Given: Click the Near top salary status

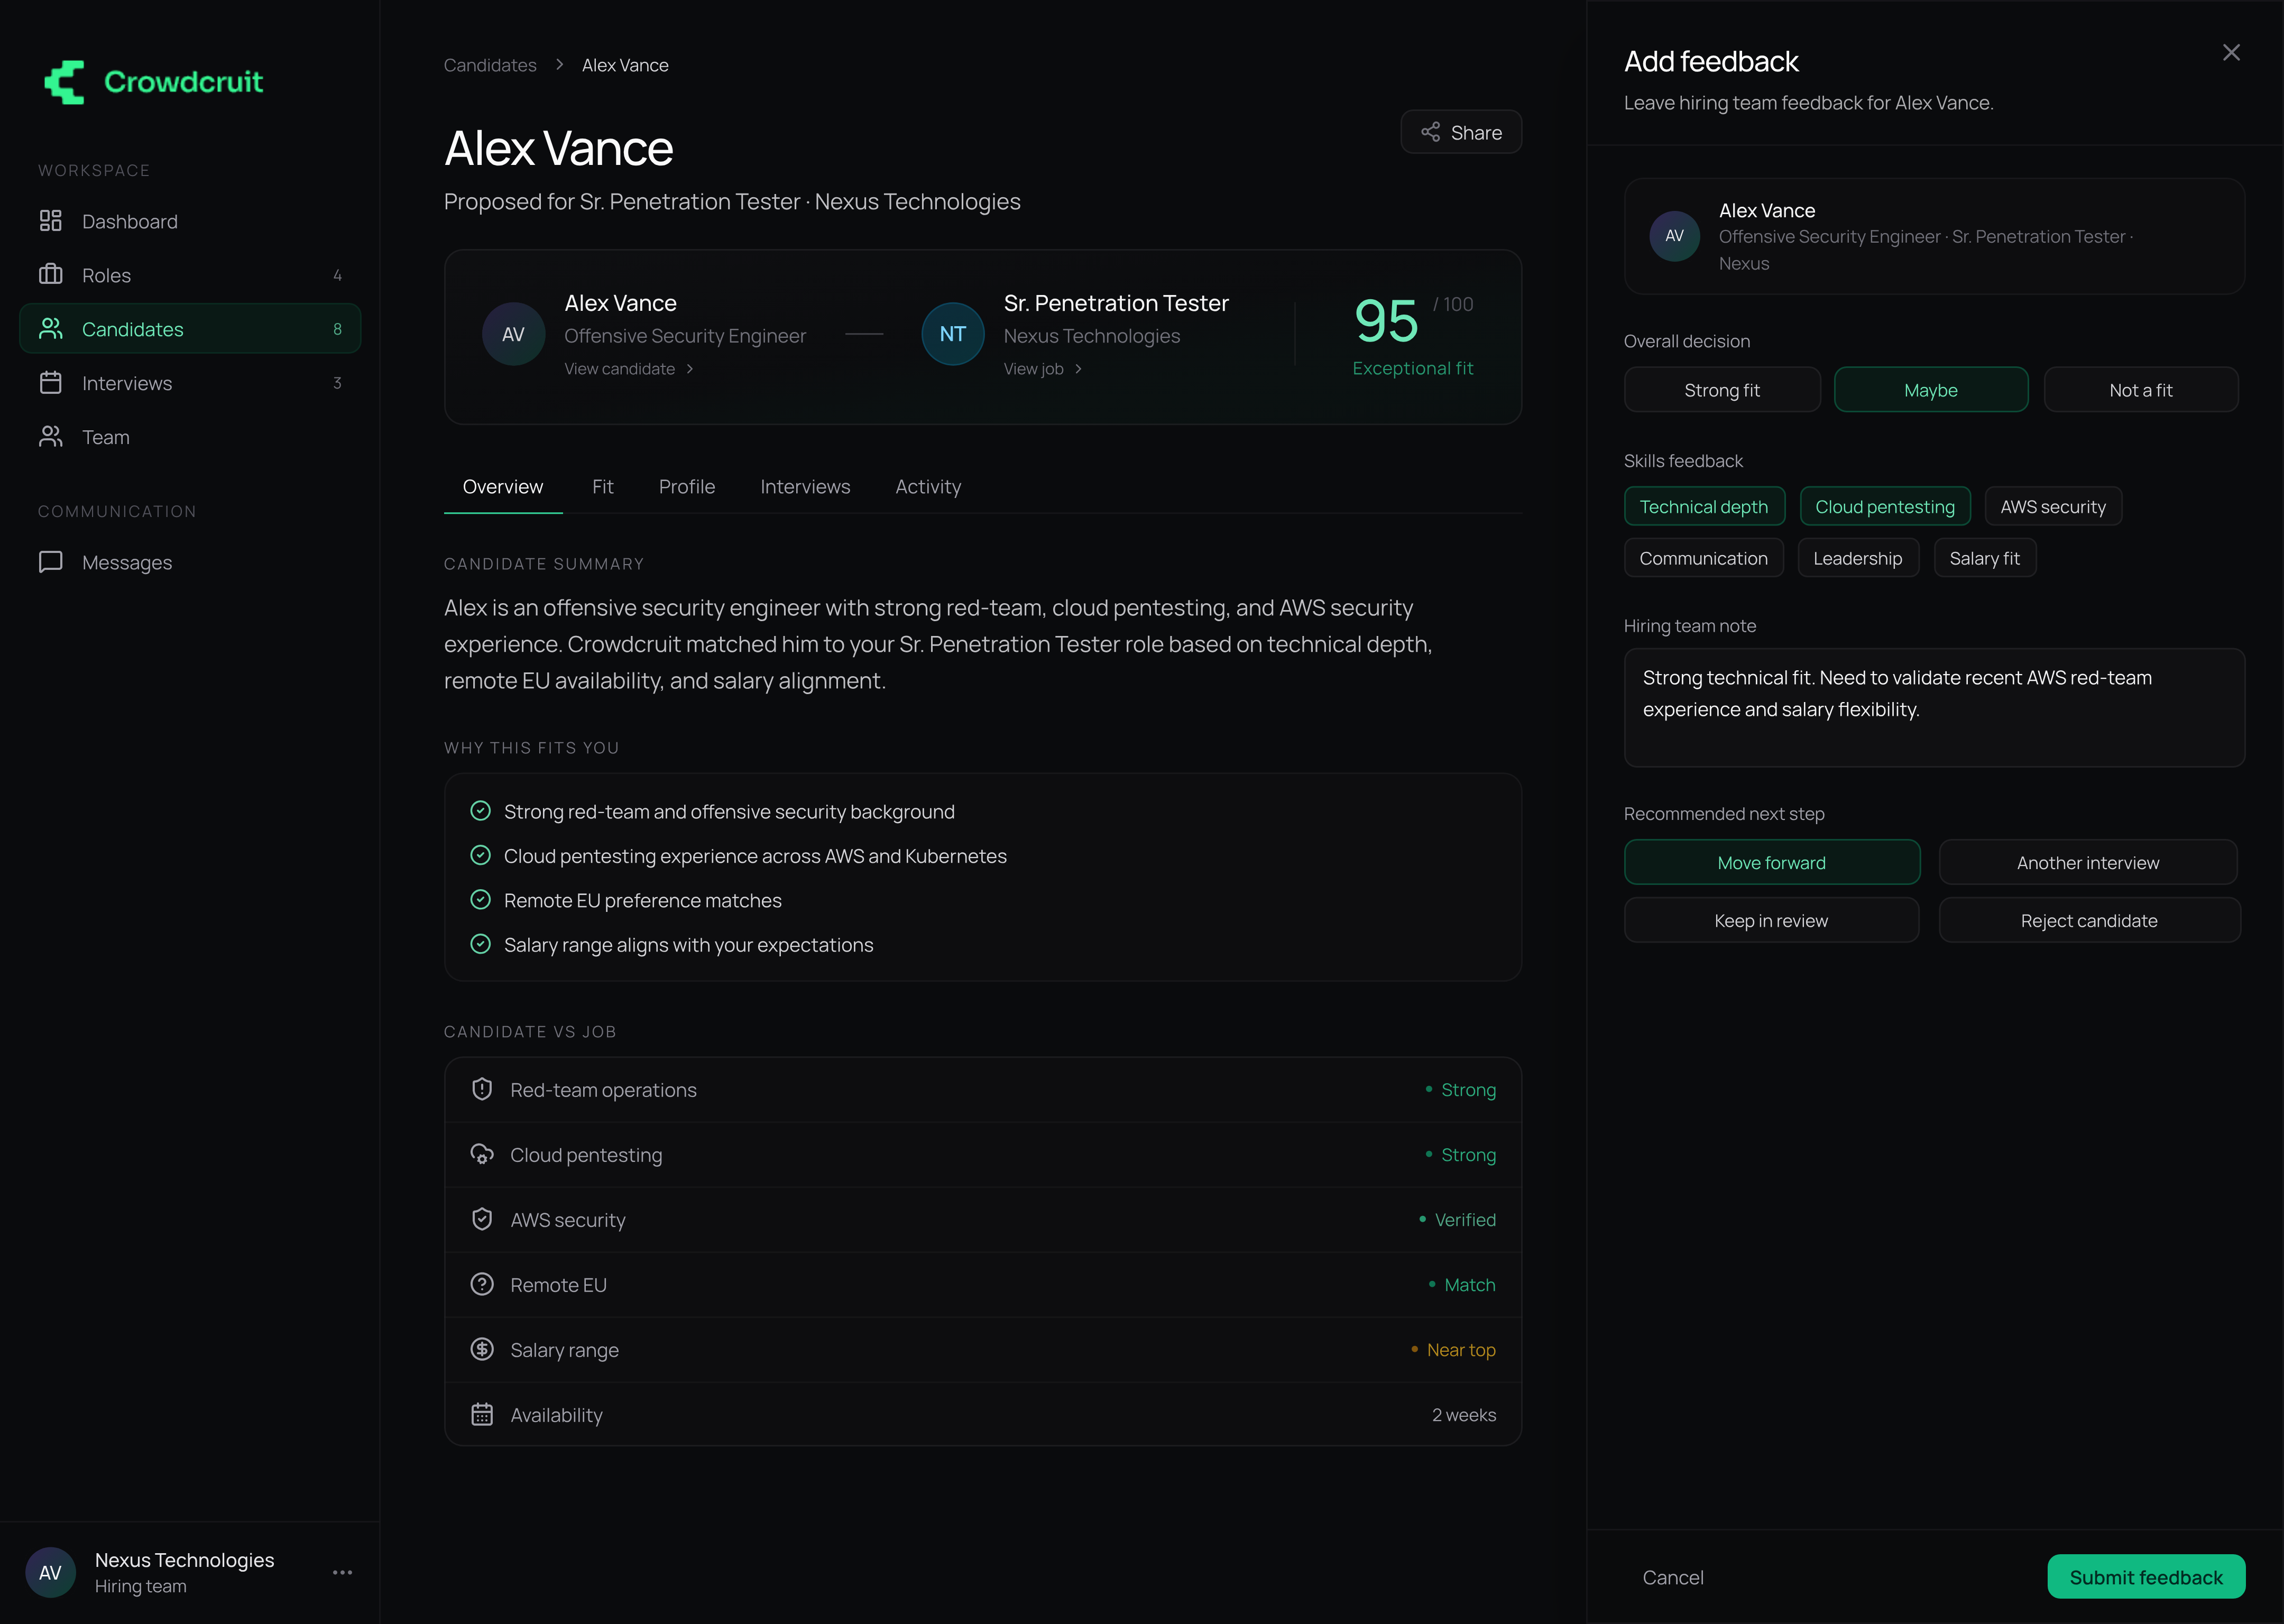Looking at the screenshot, I should tap(1453, 1350).
